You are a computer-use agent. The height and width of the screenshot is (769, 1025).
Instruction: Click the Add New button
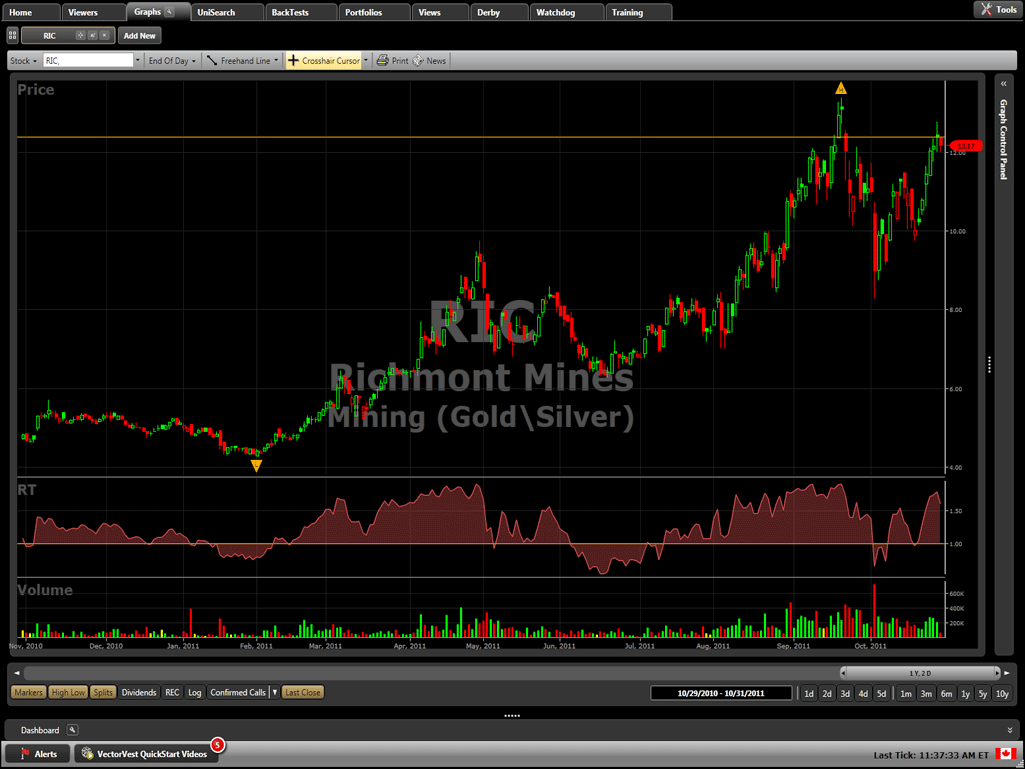[x=140, y=35]
